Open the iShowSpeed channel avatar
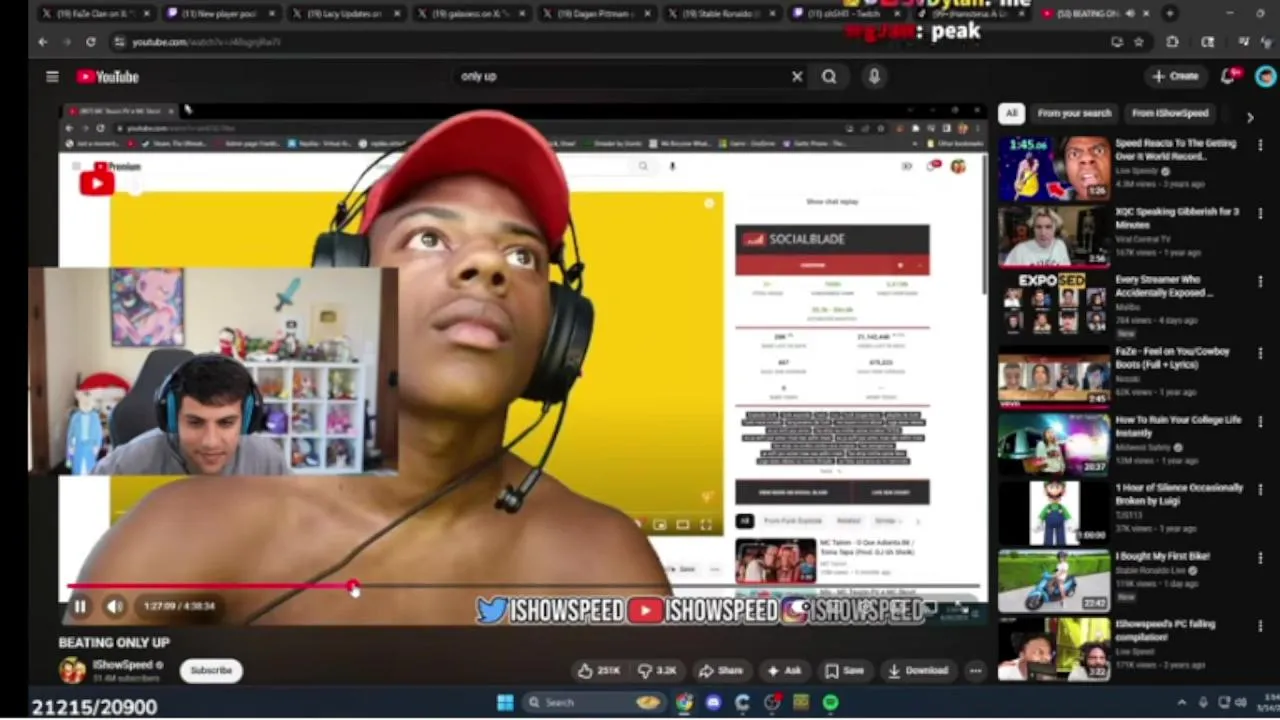Image resolution: width=1280 pixels, height=720 pixels. point(72,670)
